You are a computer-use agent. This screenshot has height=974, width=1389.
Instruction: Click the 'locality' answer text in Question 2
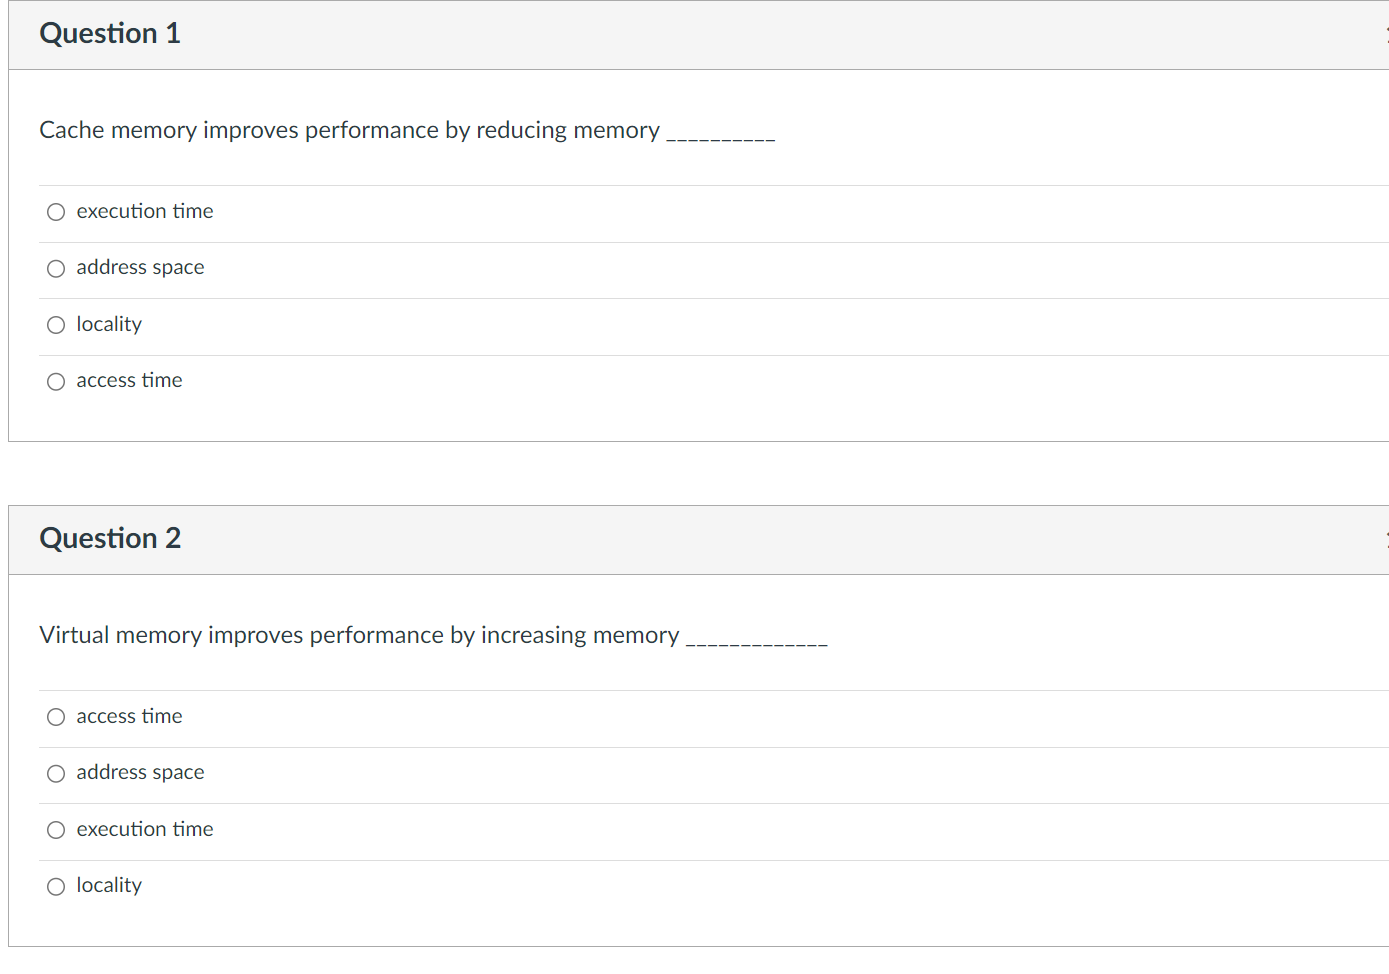[x=109, y=885]
